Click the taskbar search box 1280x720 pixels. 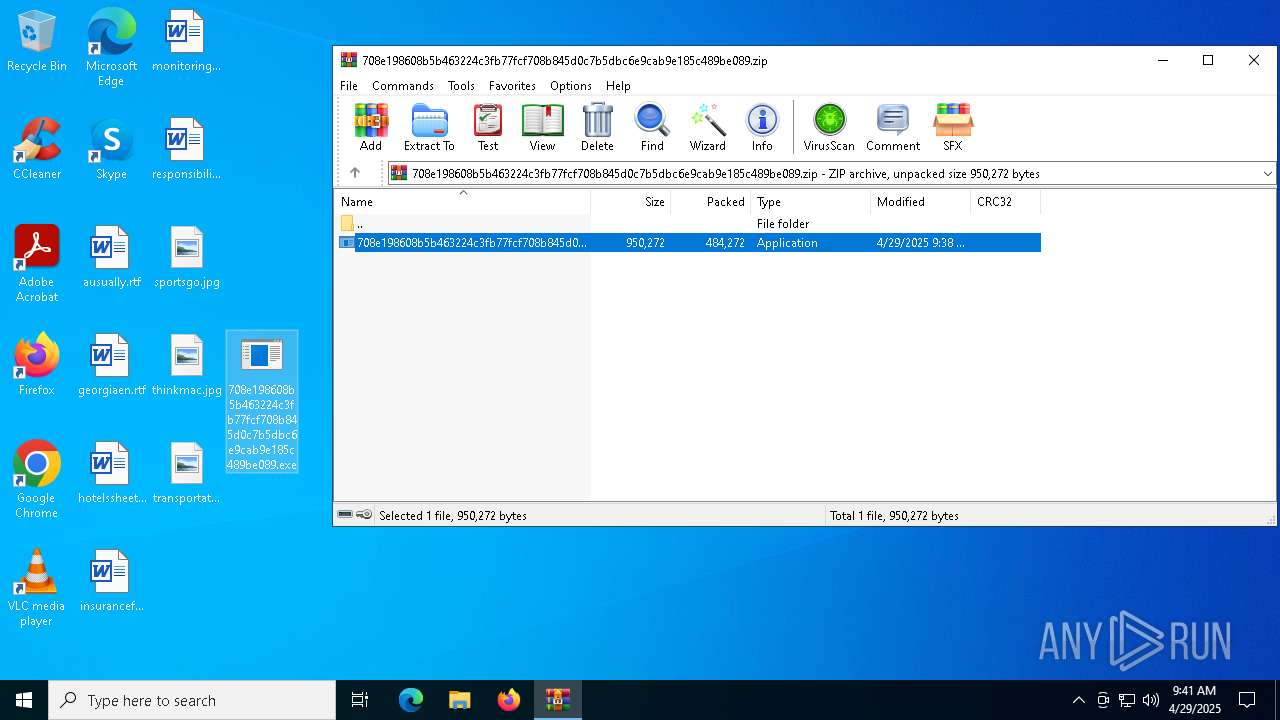pos(192,700)
